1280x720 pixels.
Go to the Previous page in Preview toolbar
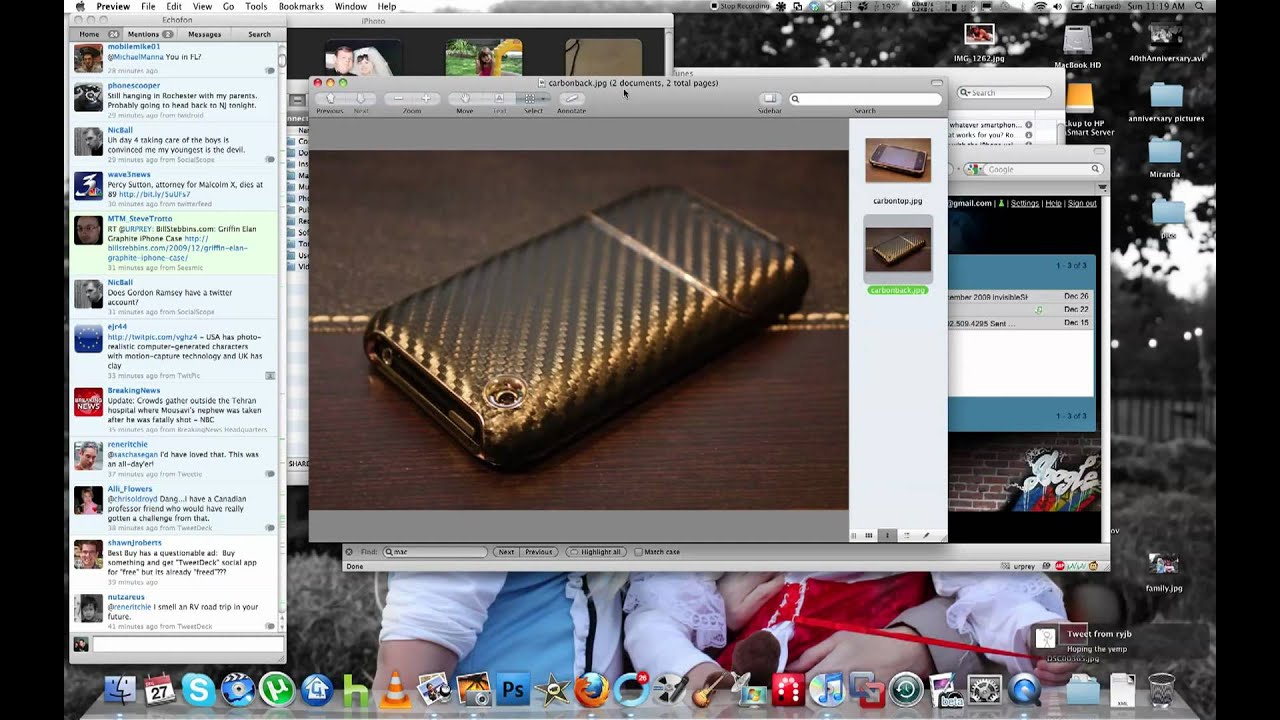tap(331, 99)
